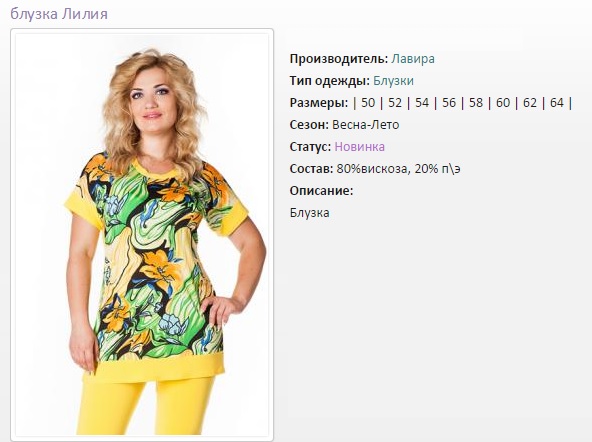
Task: Click the Весна-Лето season text
Action: click(x=365, y=125)
